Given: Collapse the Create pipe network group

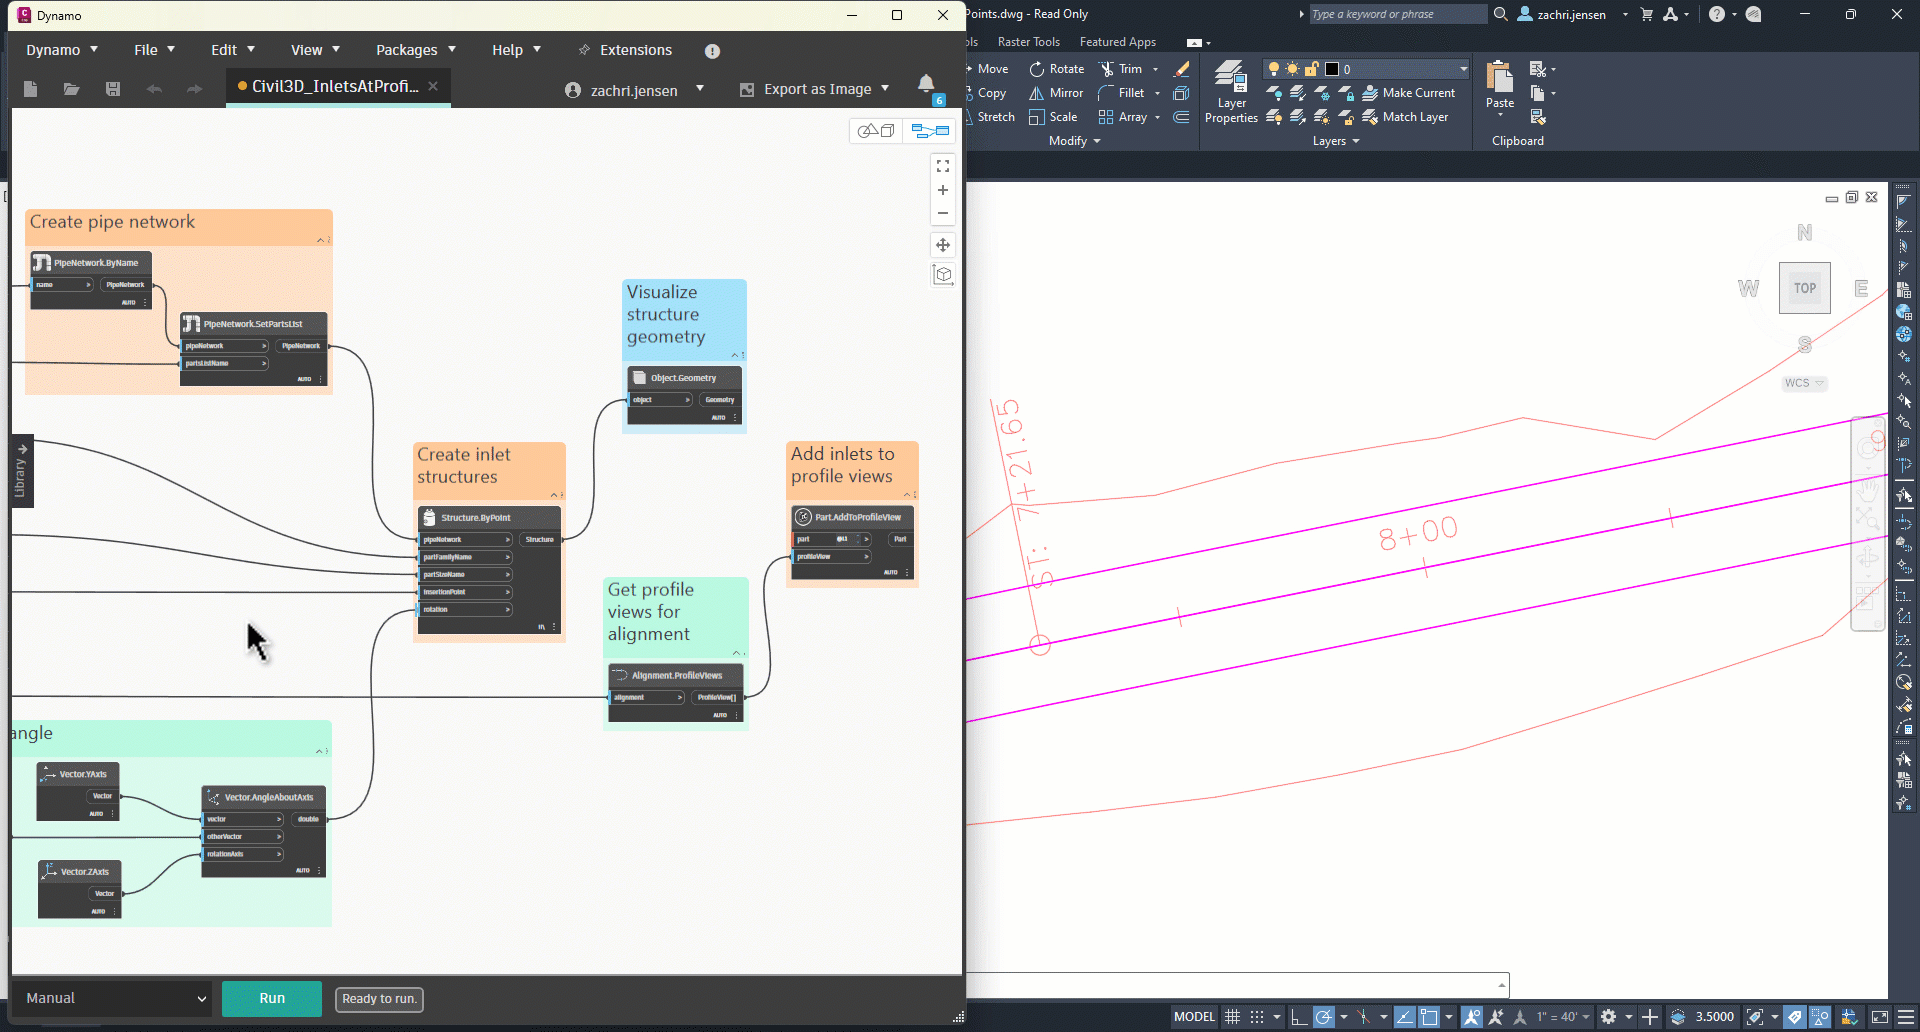Looking at the screenshot, I should coord(320,240).
